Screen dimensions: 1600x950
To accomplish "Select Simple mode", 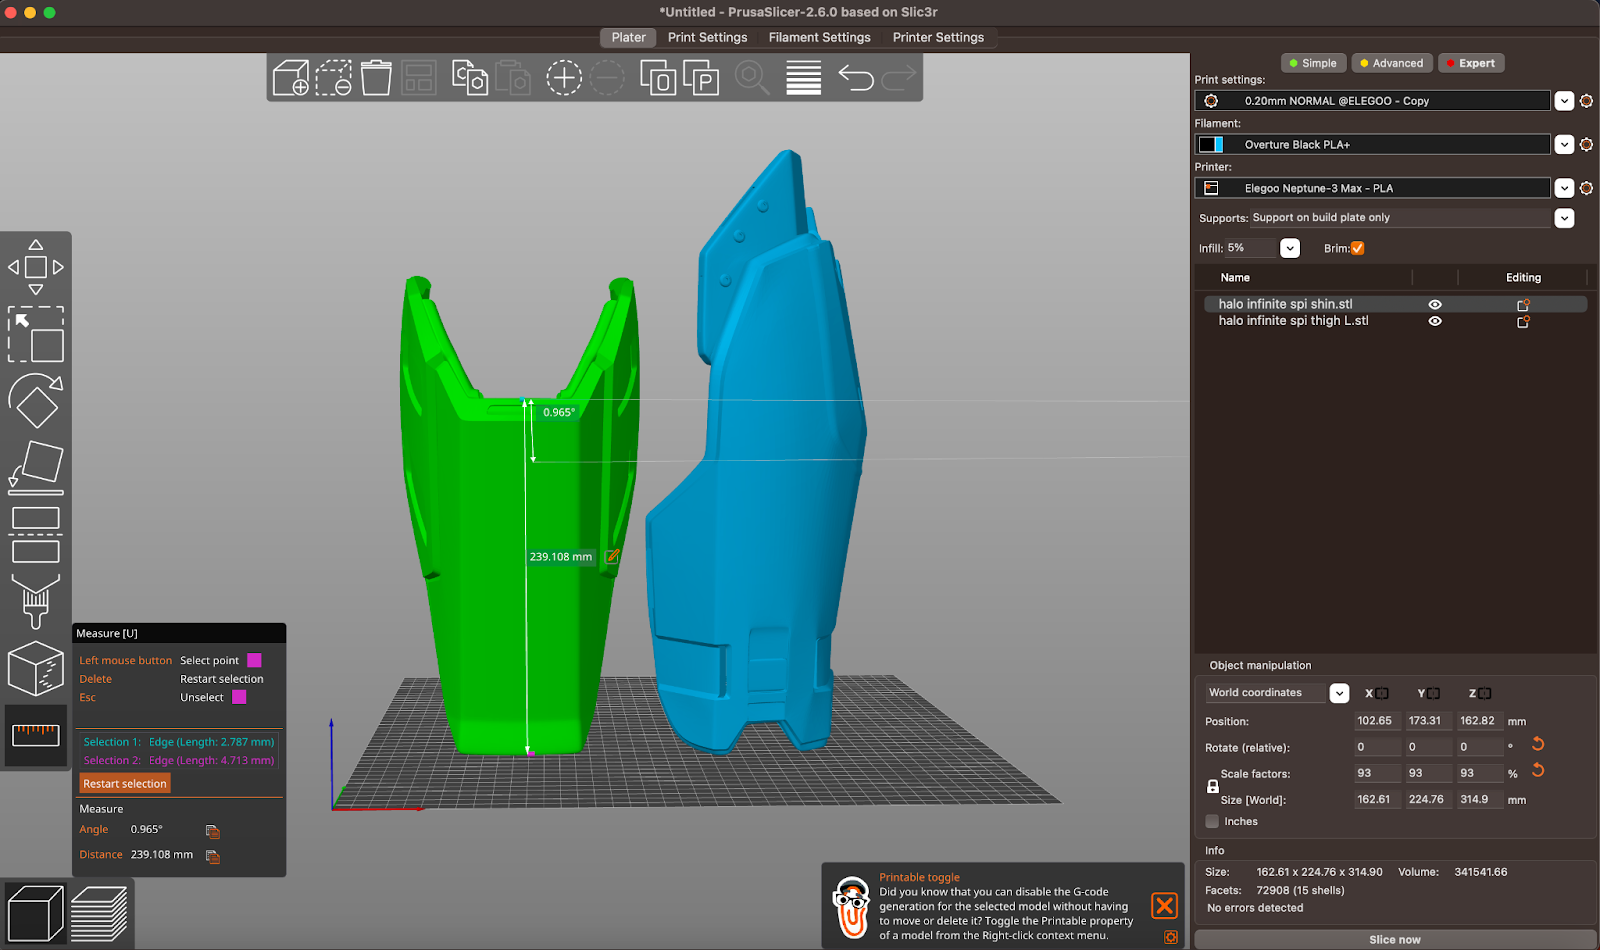I will click(x=1314, y=63).
